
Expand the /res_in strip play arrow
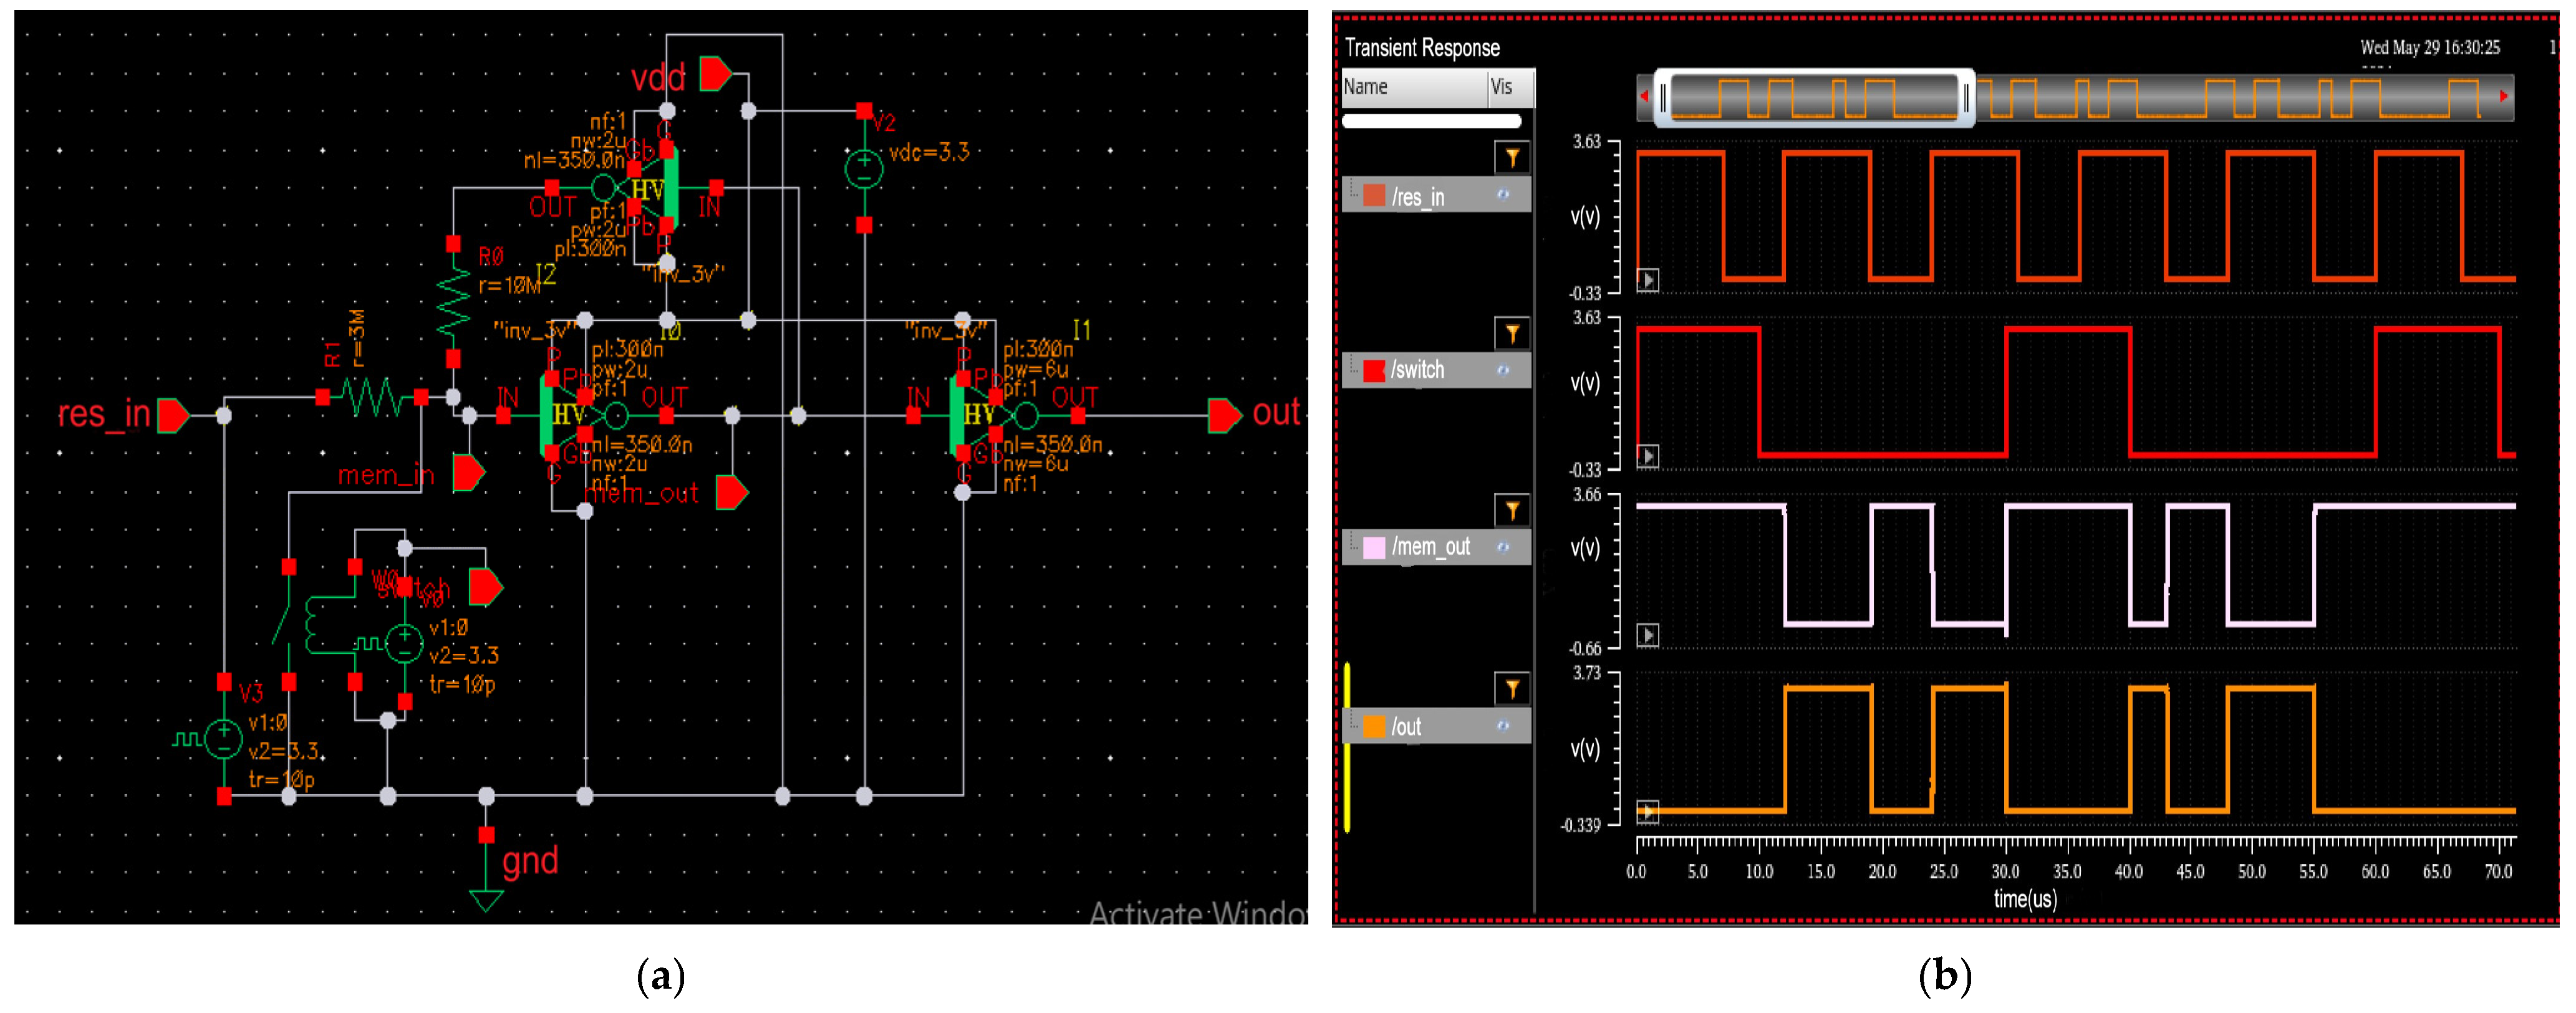click(x=1647, y=280)
